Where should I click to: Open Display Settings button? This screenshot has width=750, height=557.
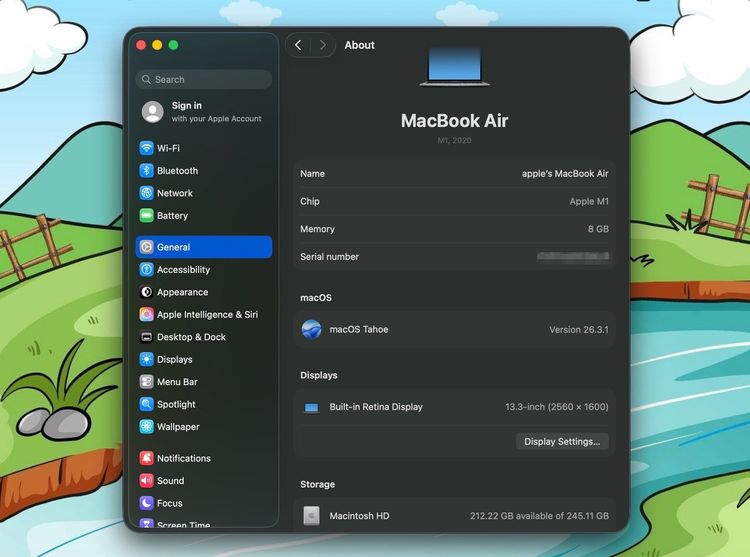tap(562, 441)
